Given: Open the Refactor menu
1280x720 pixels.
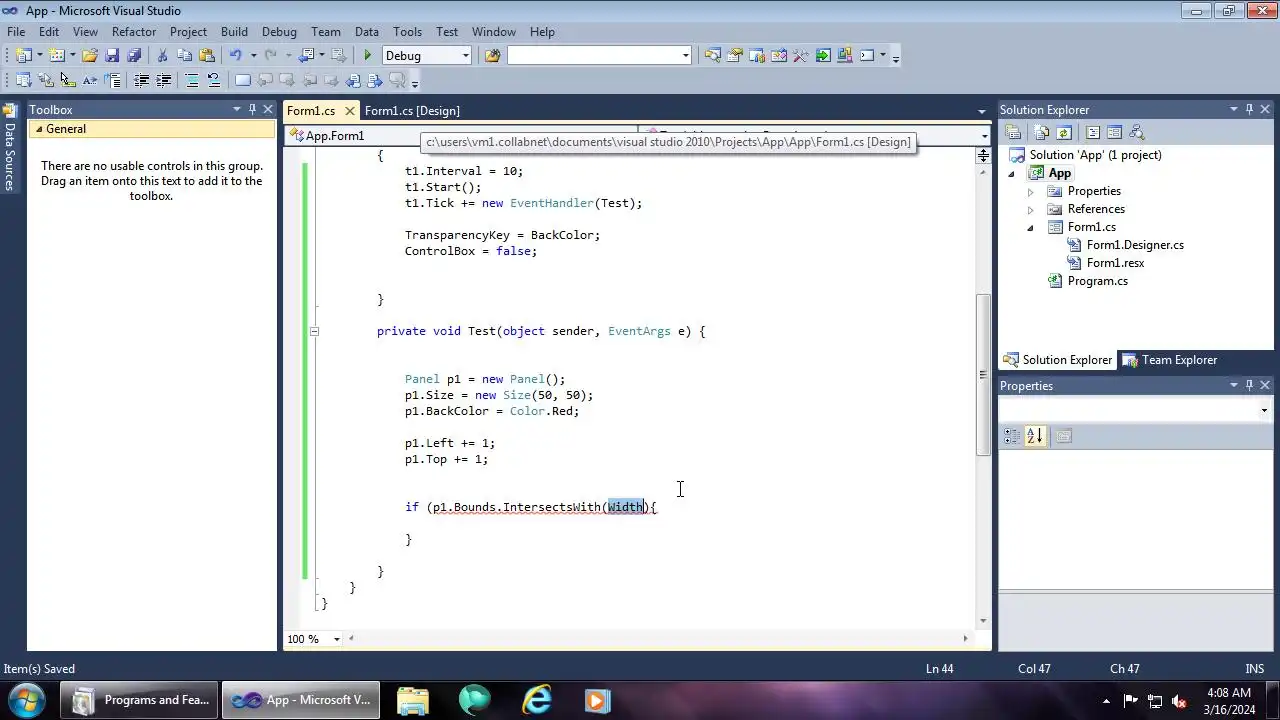Looking at the screenshot, I should tap(134, 32).
